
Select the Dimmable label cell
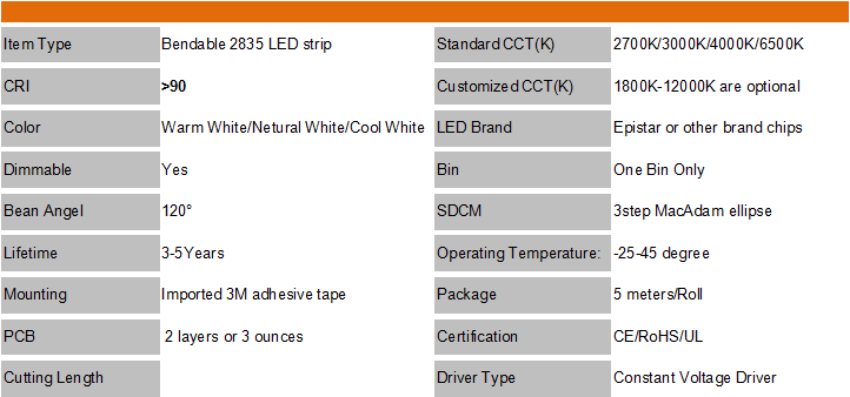(80, 170)
